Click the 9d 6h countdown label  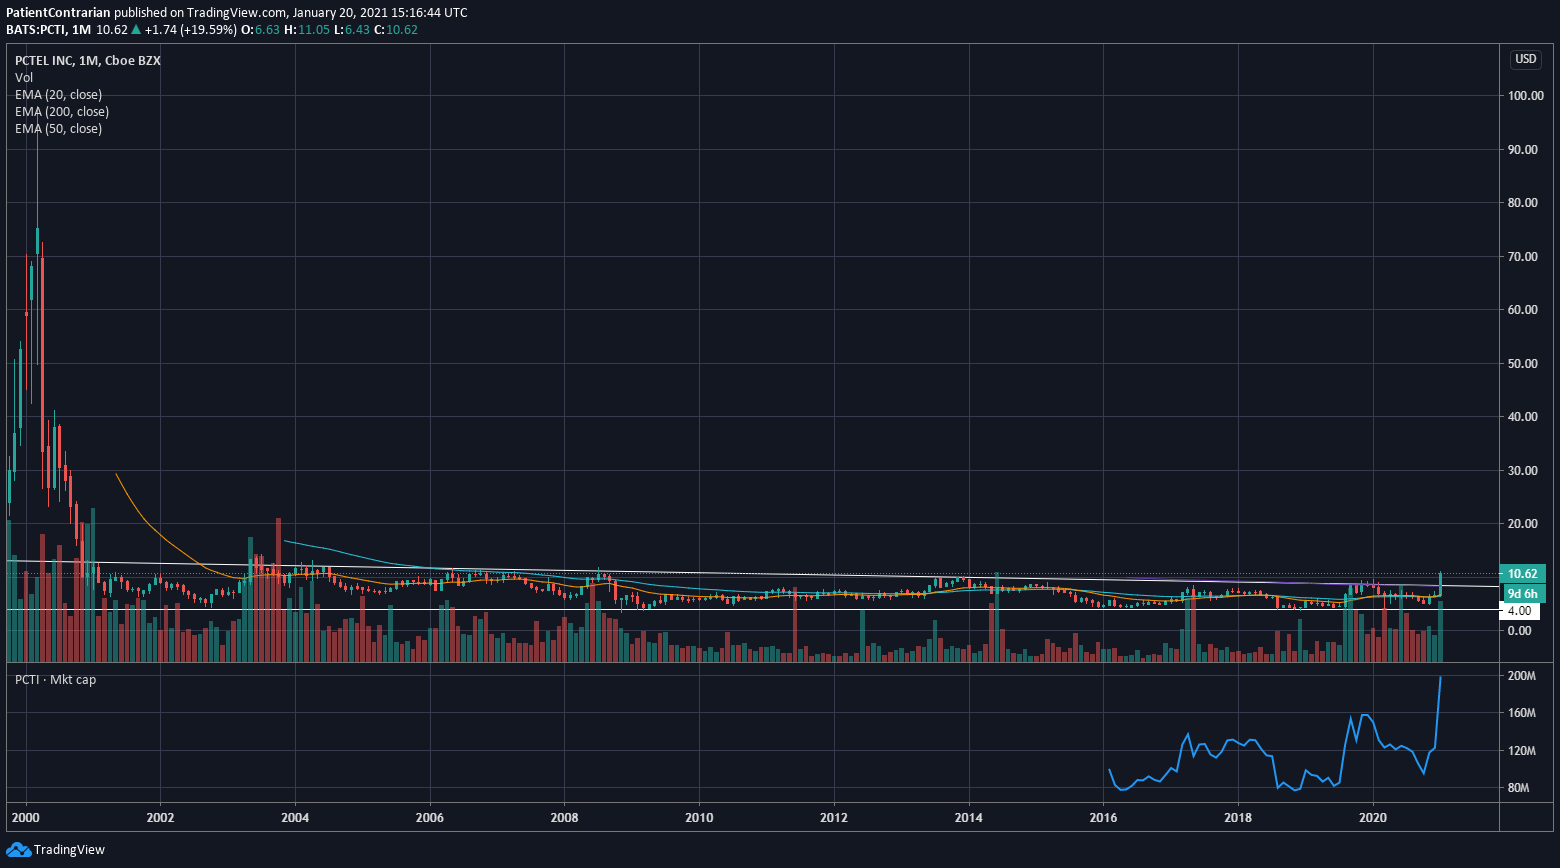point(1523,593)
